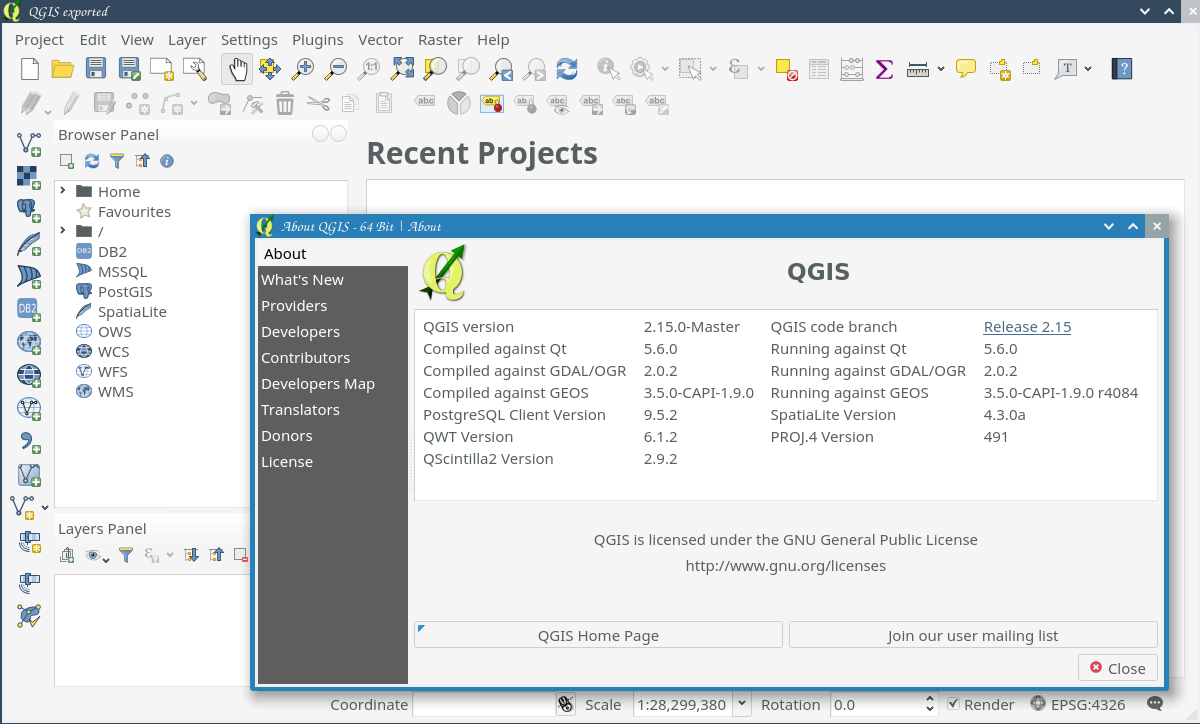Open the Plugins menu
The image size is (1200, 724).
pos(318,40)
